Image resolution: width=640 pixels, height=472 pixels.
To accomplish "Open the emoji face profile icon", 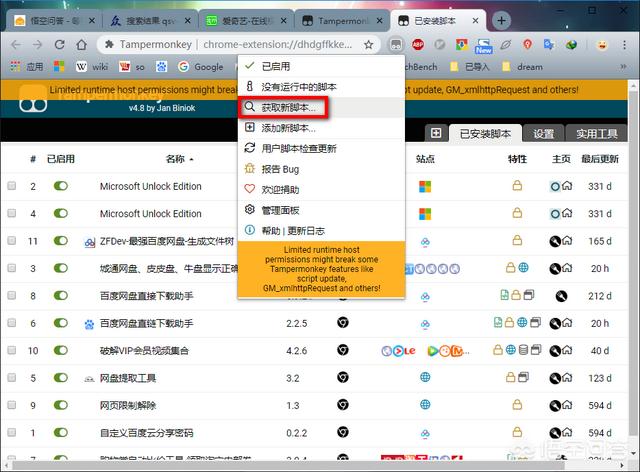I will (x=602, y=45).
